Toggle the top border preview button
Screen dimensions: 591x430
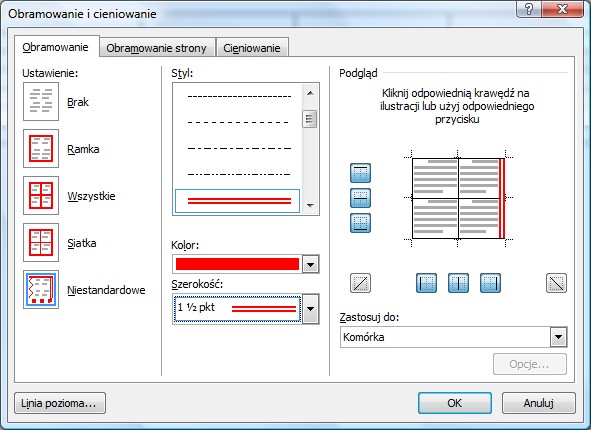click(x=360, y=173)
